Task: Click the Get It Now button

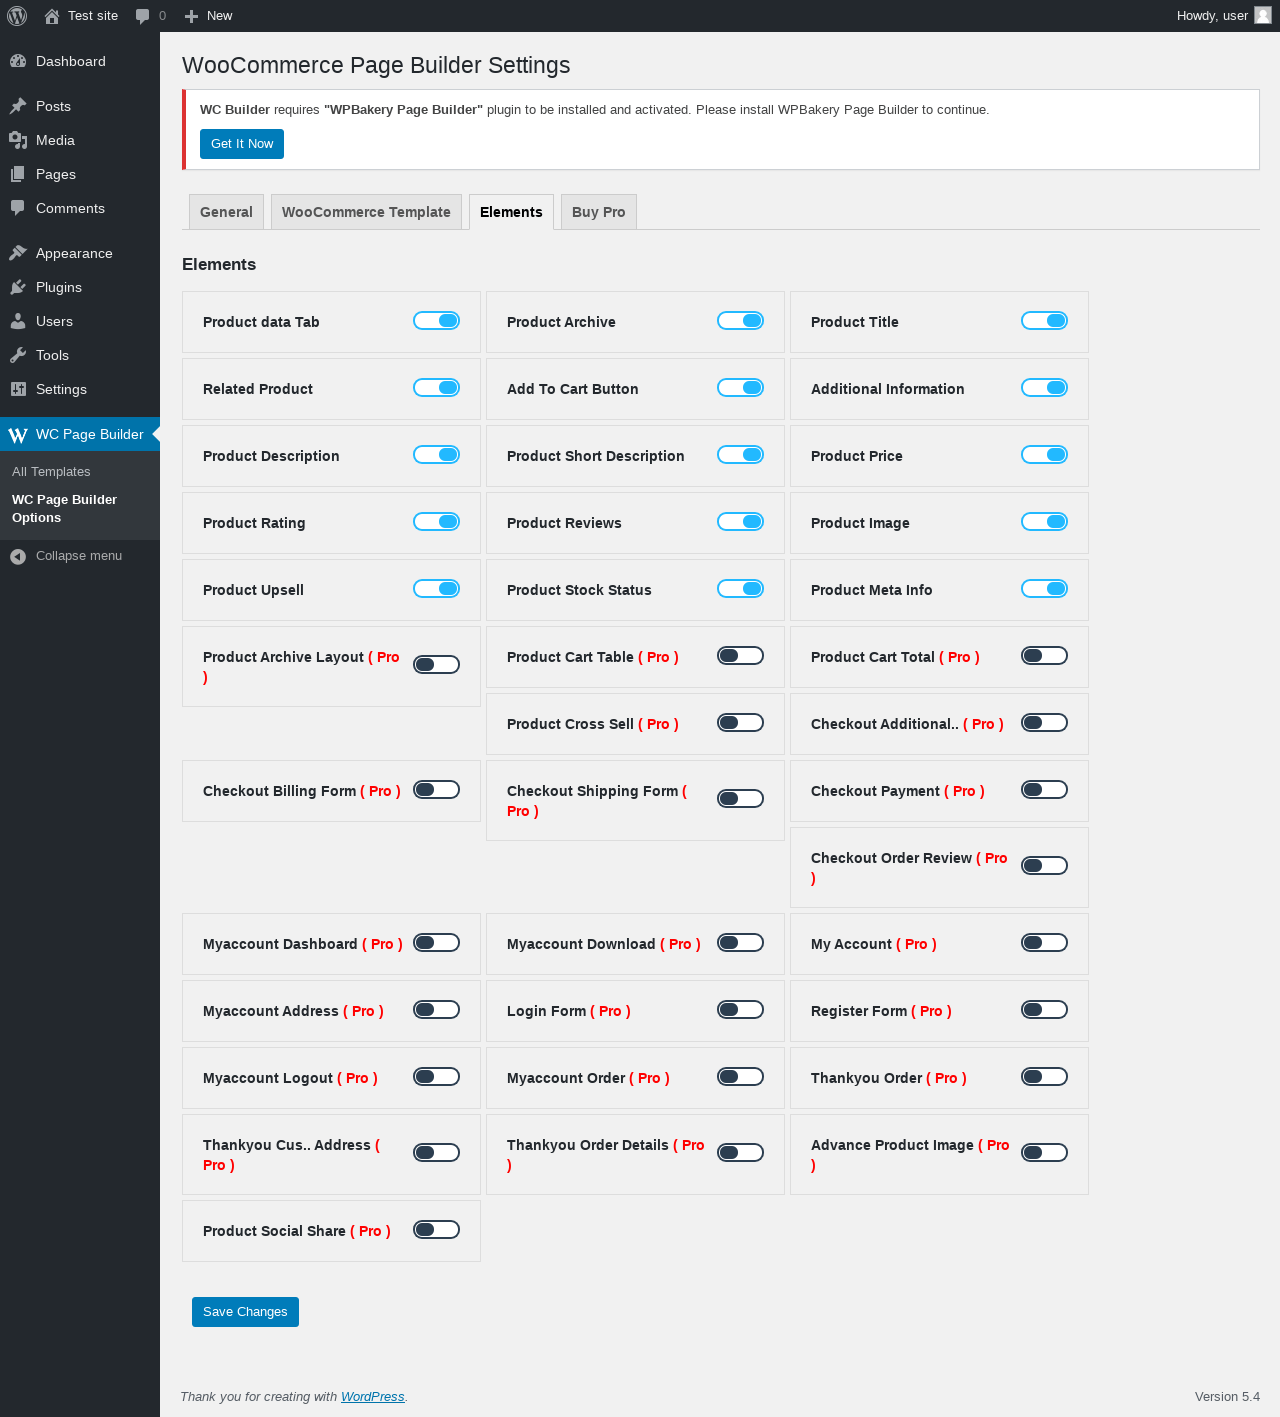Action: coord(242,144)
